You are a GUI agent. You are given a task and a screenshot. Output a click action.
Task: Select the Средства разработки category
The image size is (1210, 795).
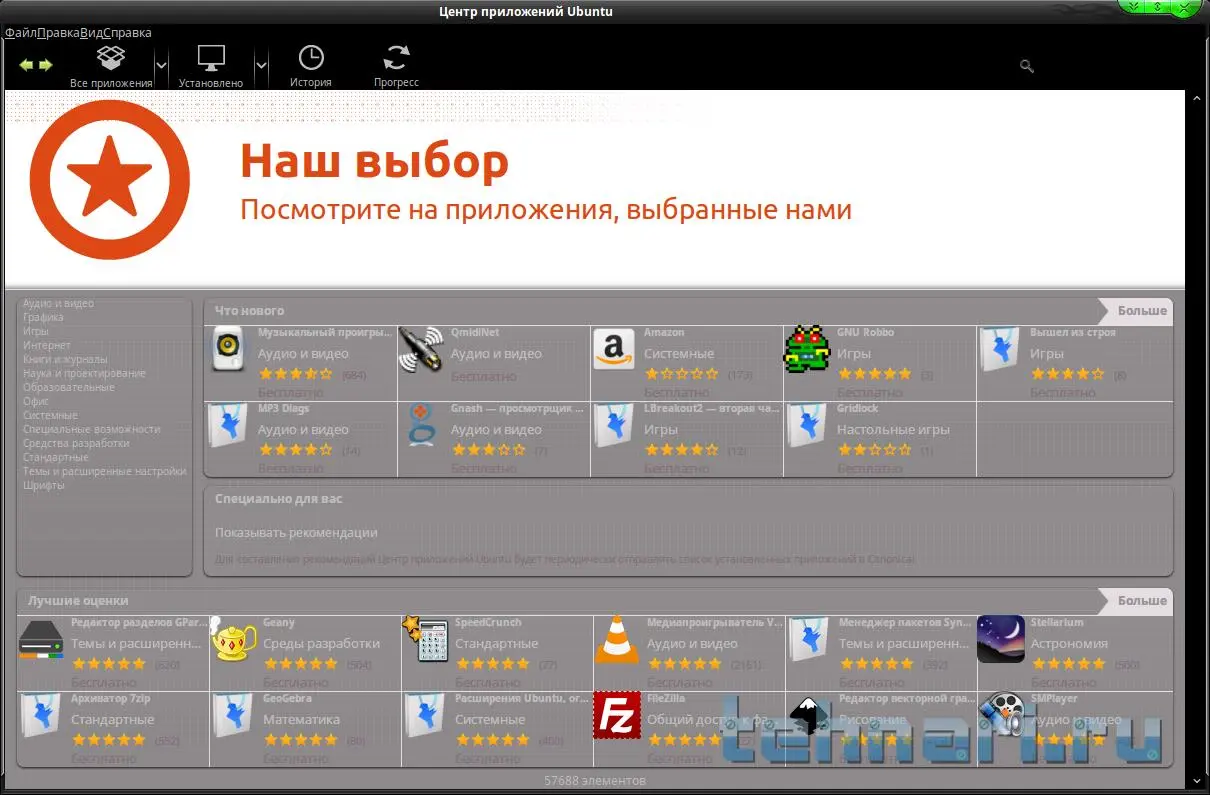76,443
